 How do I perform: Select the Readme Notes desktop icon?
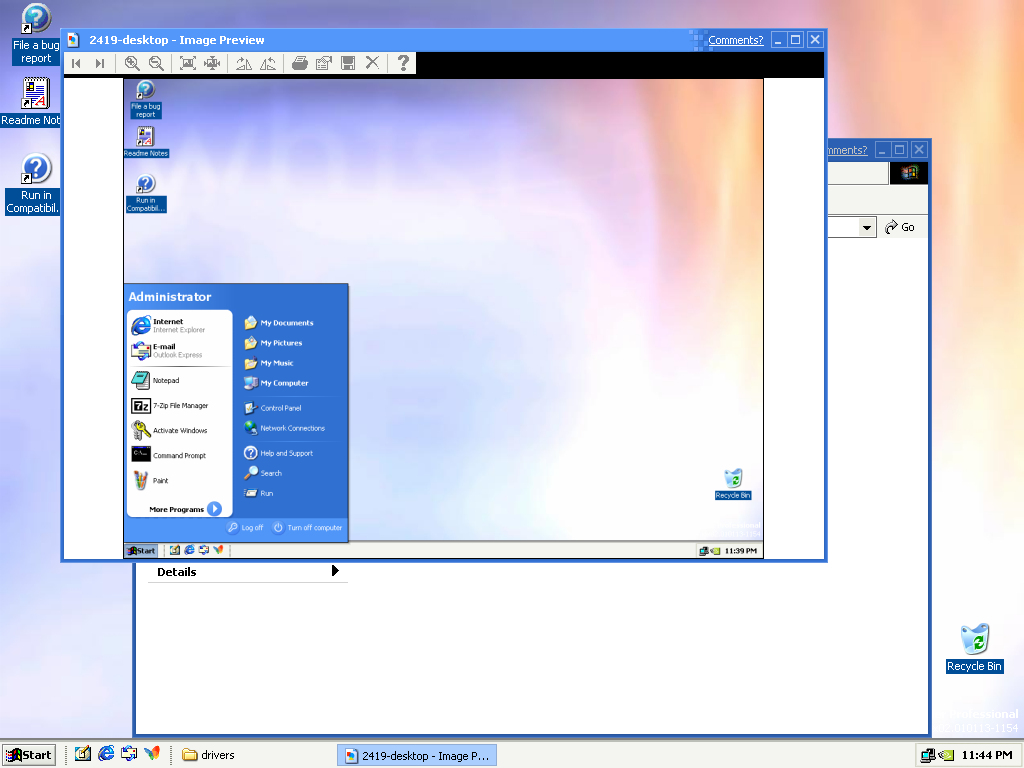[x=31, y=102]
